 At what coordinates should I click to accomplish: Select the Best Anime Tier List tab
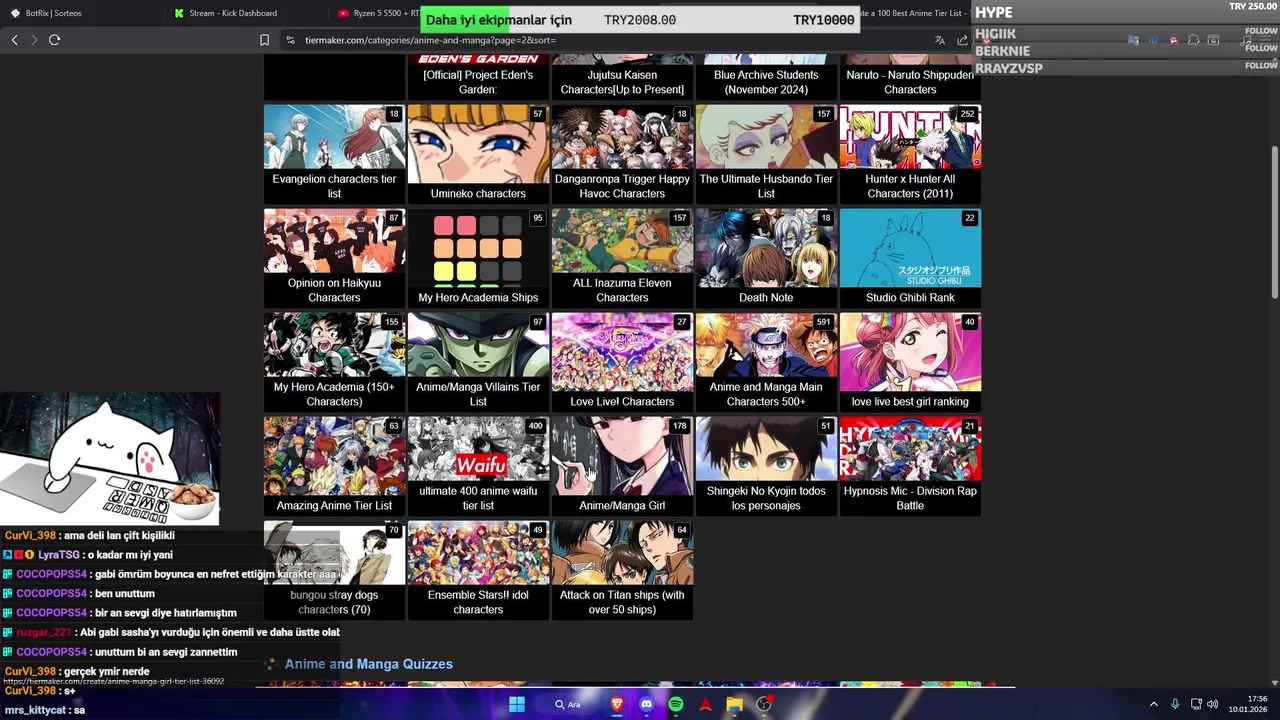tap(915, 13)
